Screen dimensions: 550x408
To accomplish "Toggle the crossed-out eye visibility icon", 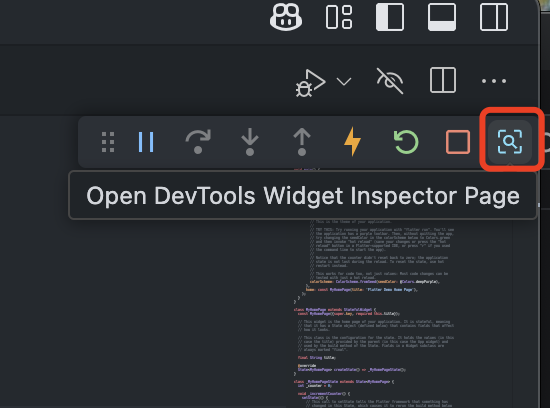I will point(390,81).
